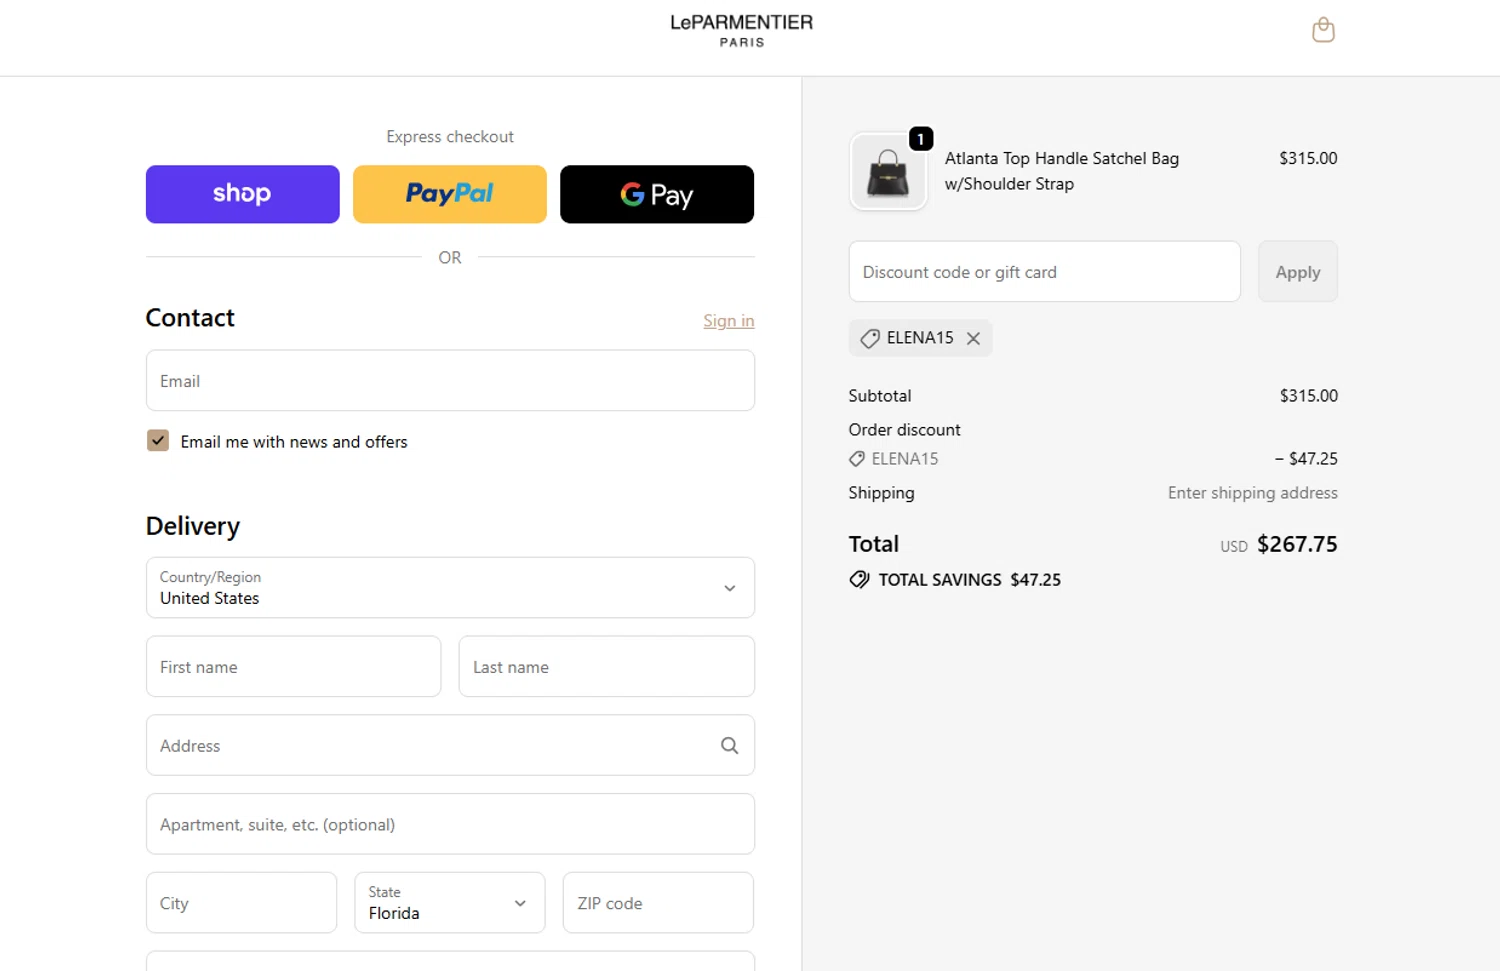Click the $315.00 subtotal value
Viewport: 1500px width, 971px height.
pos(1309,396)
